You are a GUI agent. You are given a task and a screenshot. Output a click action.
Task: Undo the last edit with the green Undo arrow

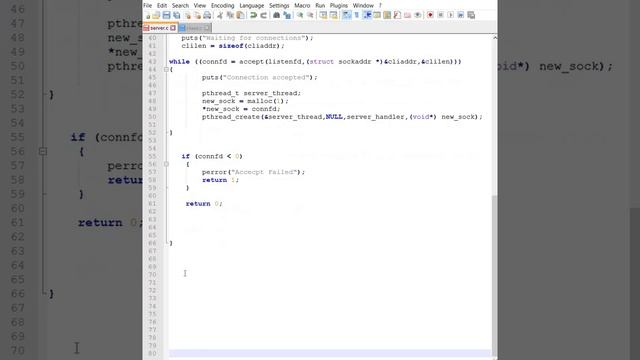point(253,15)
